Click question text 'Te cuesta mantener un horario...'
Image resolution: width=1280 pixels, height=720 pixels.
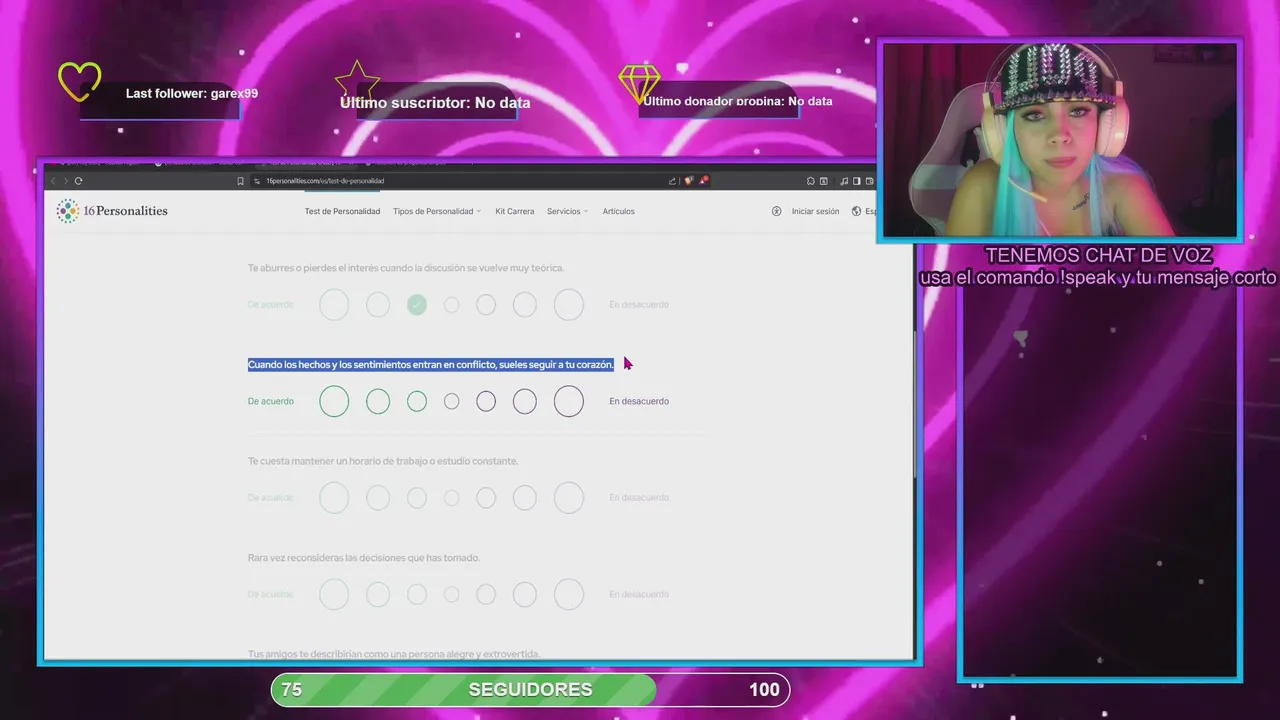(383, 461)
